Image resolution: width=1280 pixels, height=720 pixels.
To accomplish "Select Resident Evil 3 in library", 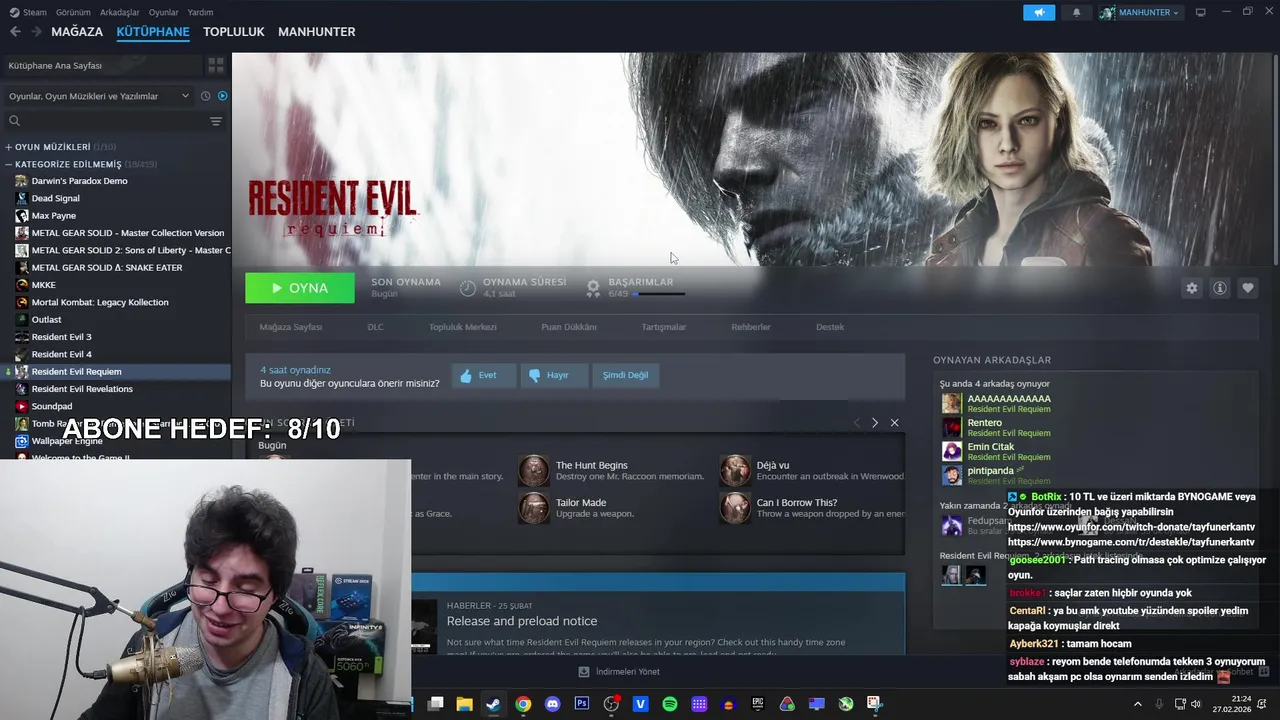I will click(61, 337).
